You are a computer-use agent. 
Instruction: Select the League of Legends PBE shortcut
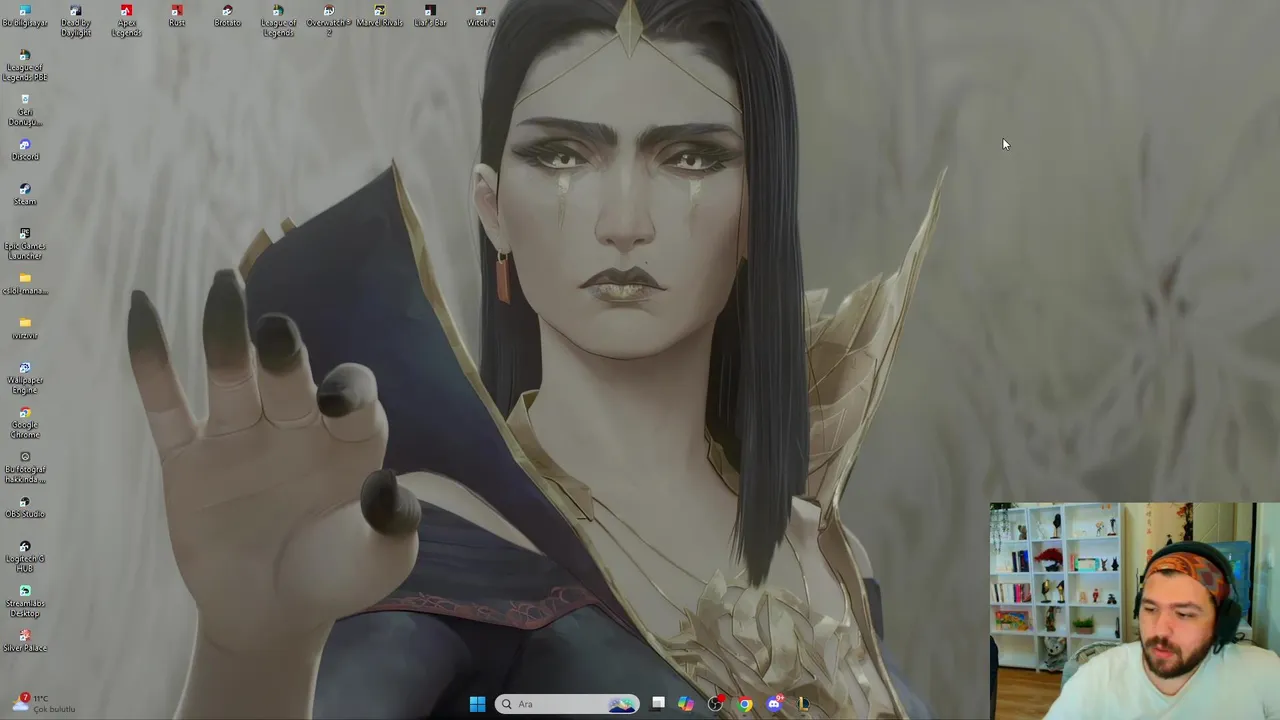pos(25,66)
